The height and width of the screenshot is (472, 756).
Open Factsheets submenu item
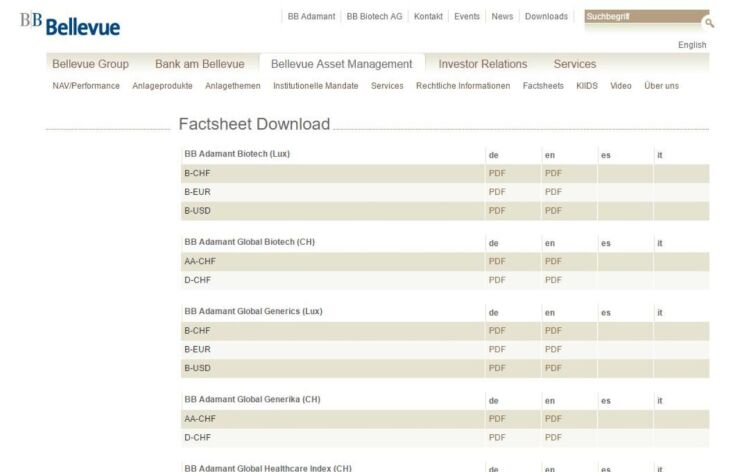[x=543, y=86]
